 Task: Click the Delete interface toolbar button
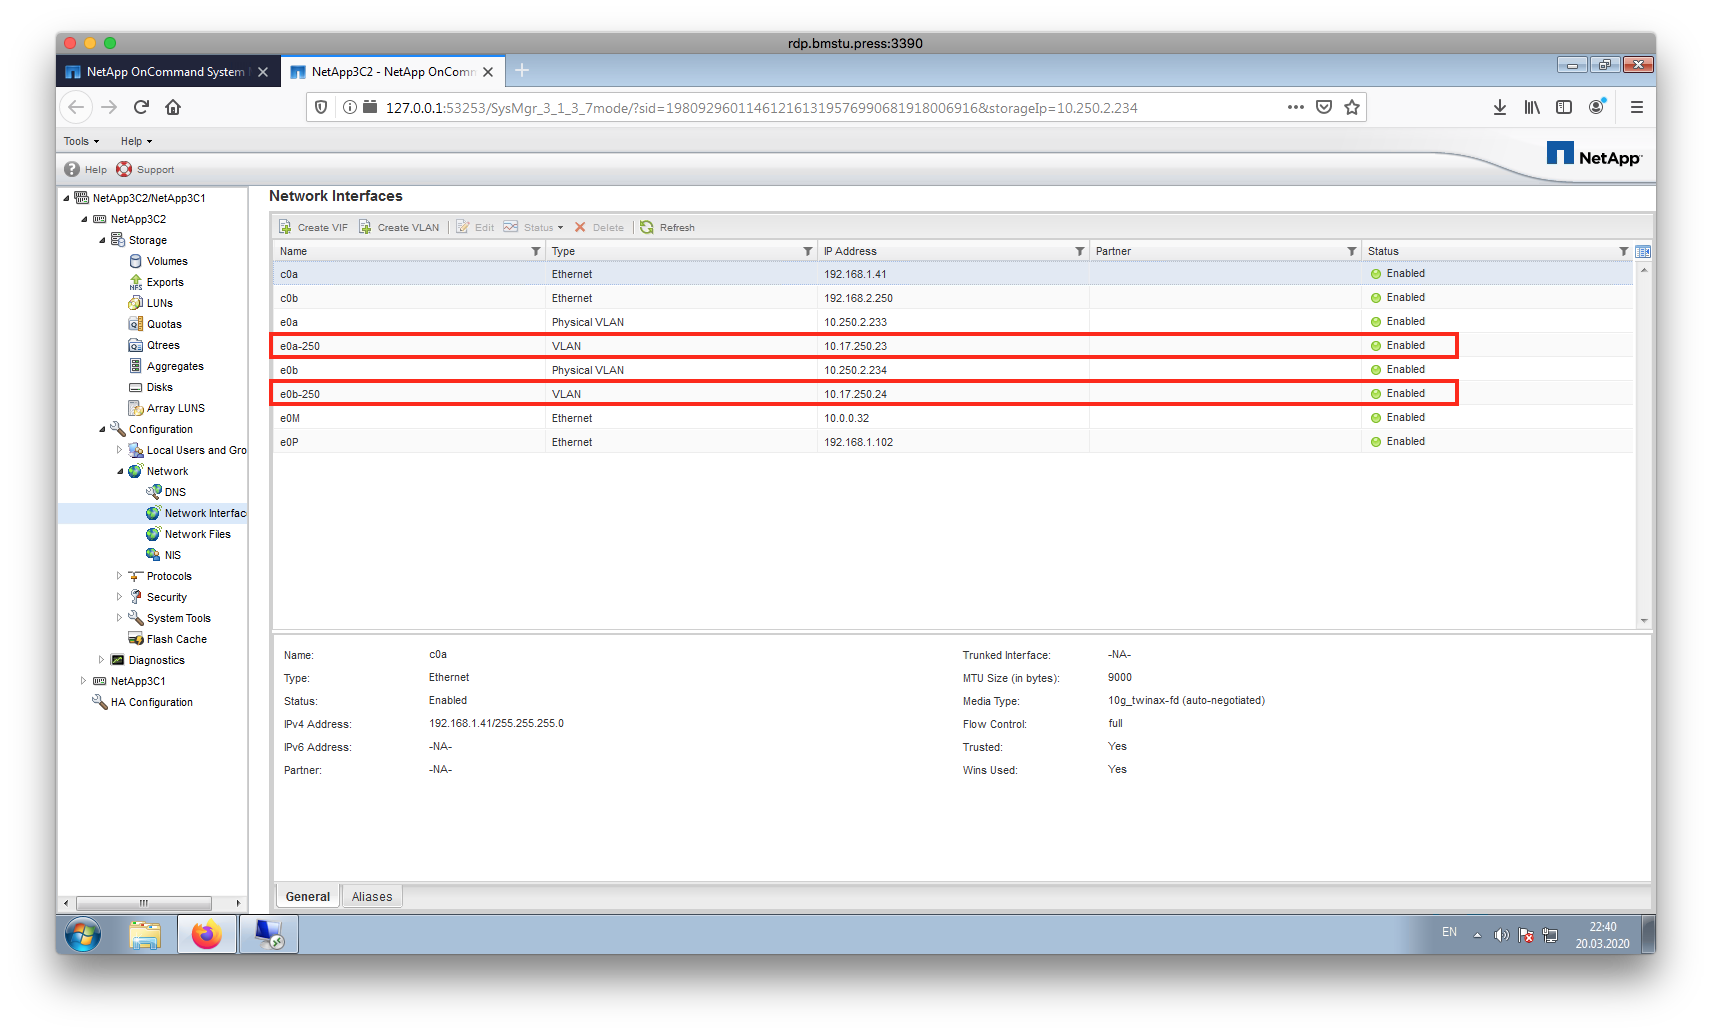[x=599, y=227]
